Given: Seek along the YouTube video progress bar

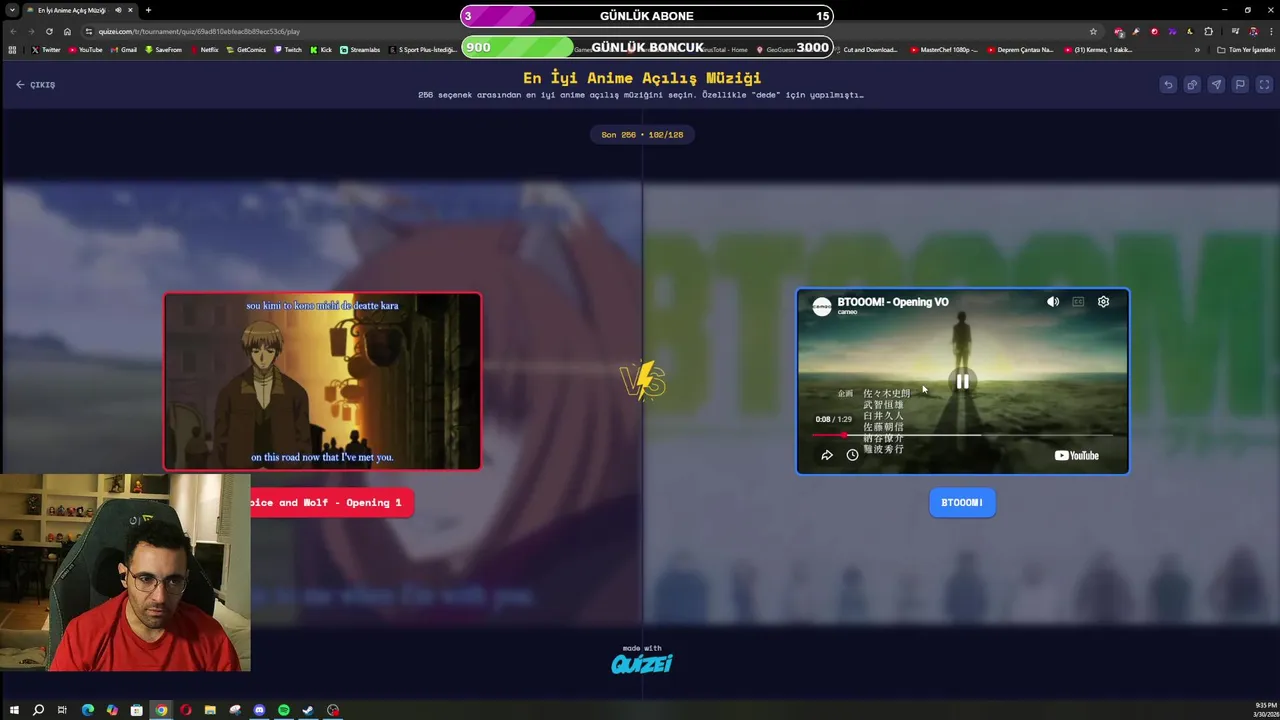Looking at the screenshot, I should click(962, 435).
